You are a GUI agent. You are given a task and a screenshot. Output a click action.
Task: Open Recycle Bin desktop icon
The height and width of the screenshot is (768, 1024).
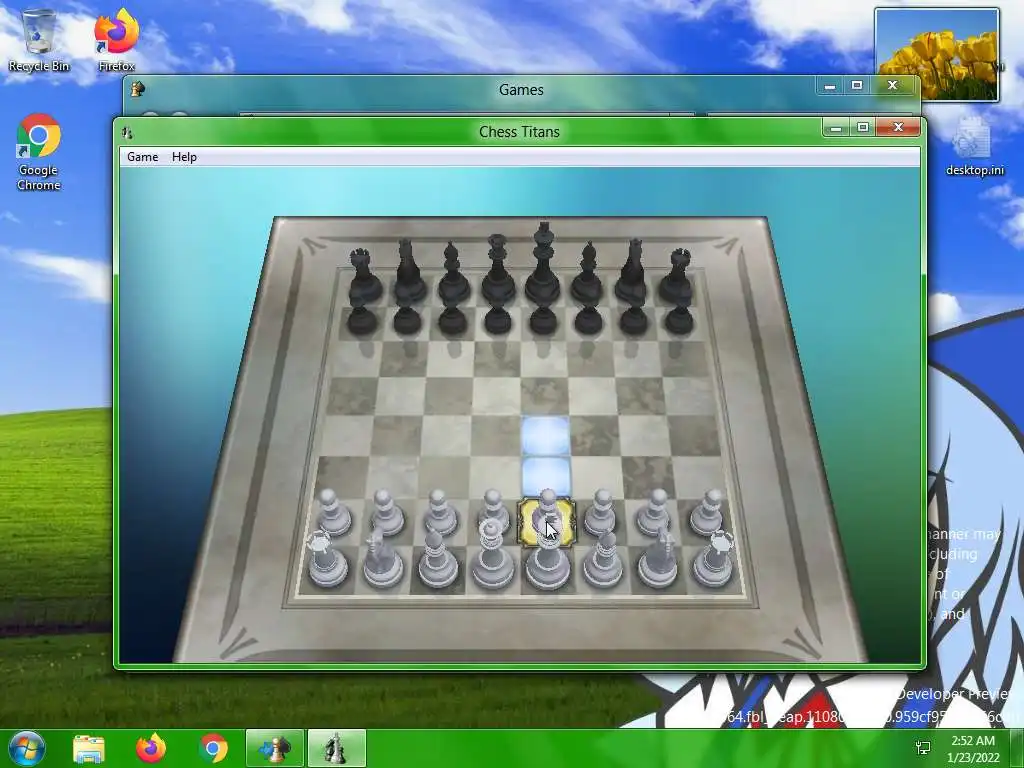pyautogui.click(x=39, y=40)
